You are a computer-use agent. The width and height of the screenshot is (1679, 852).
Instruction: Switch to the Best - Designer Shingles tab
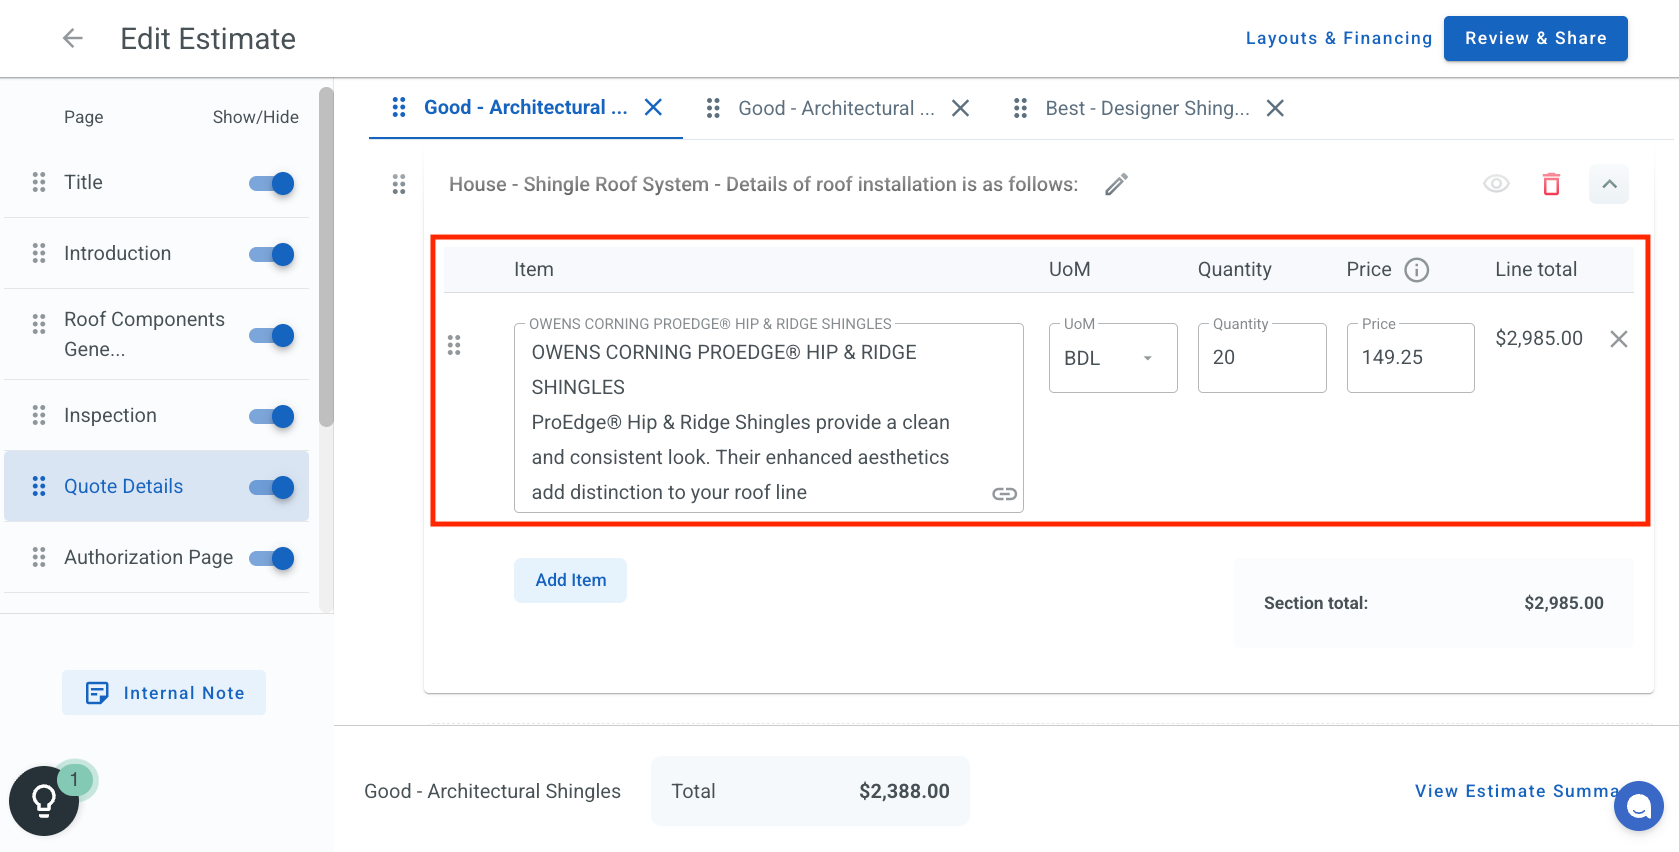tap(1146, 108)
